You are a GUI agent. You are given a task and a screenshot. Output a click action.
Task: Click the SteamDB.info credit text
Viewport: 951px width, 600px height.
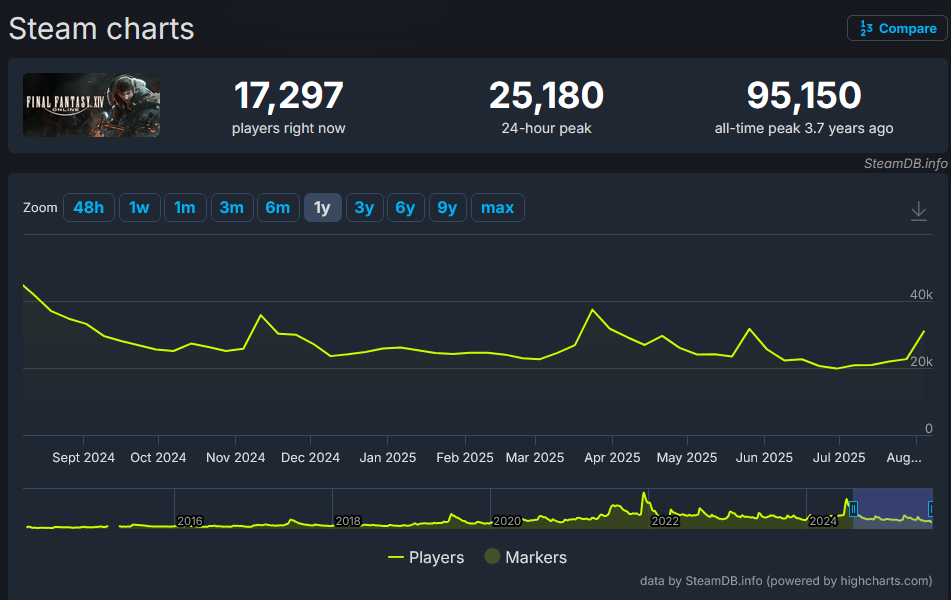pyautogui.click(x=906, y=163)
